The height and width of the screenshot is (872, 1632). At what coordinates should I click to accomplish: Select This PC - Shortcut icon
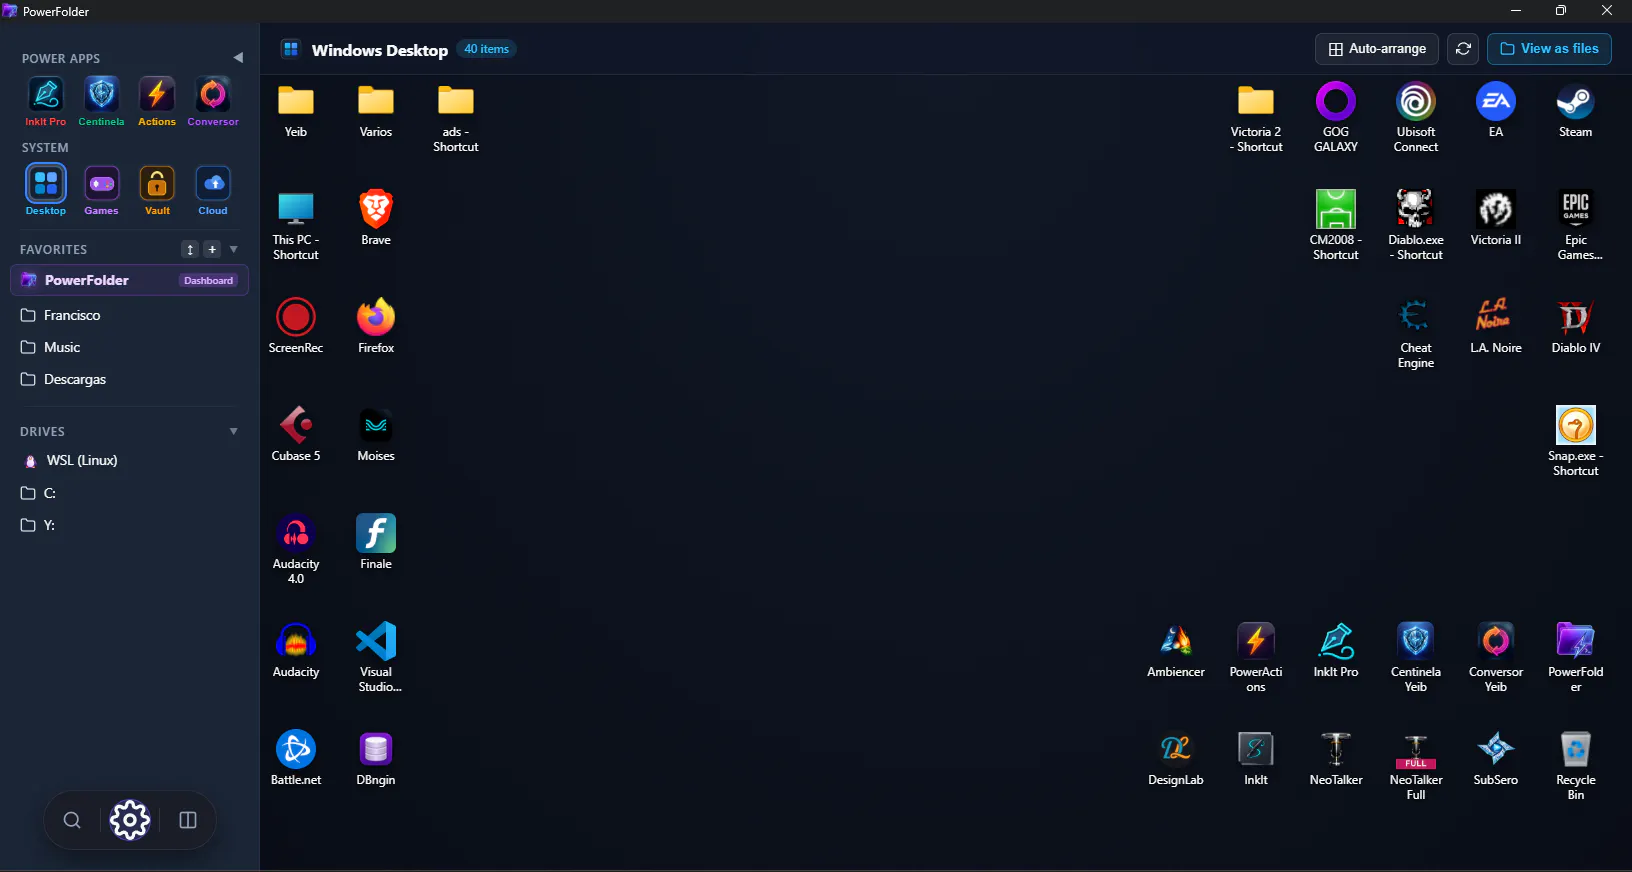(x=296, y=225)
